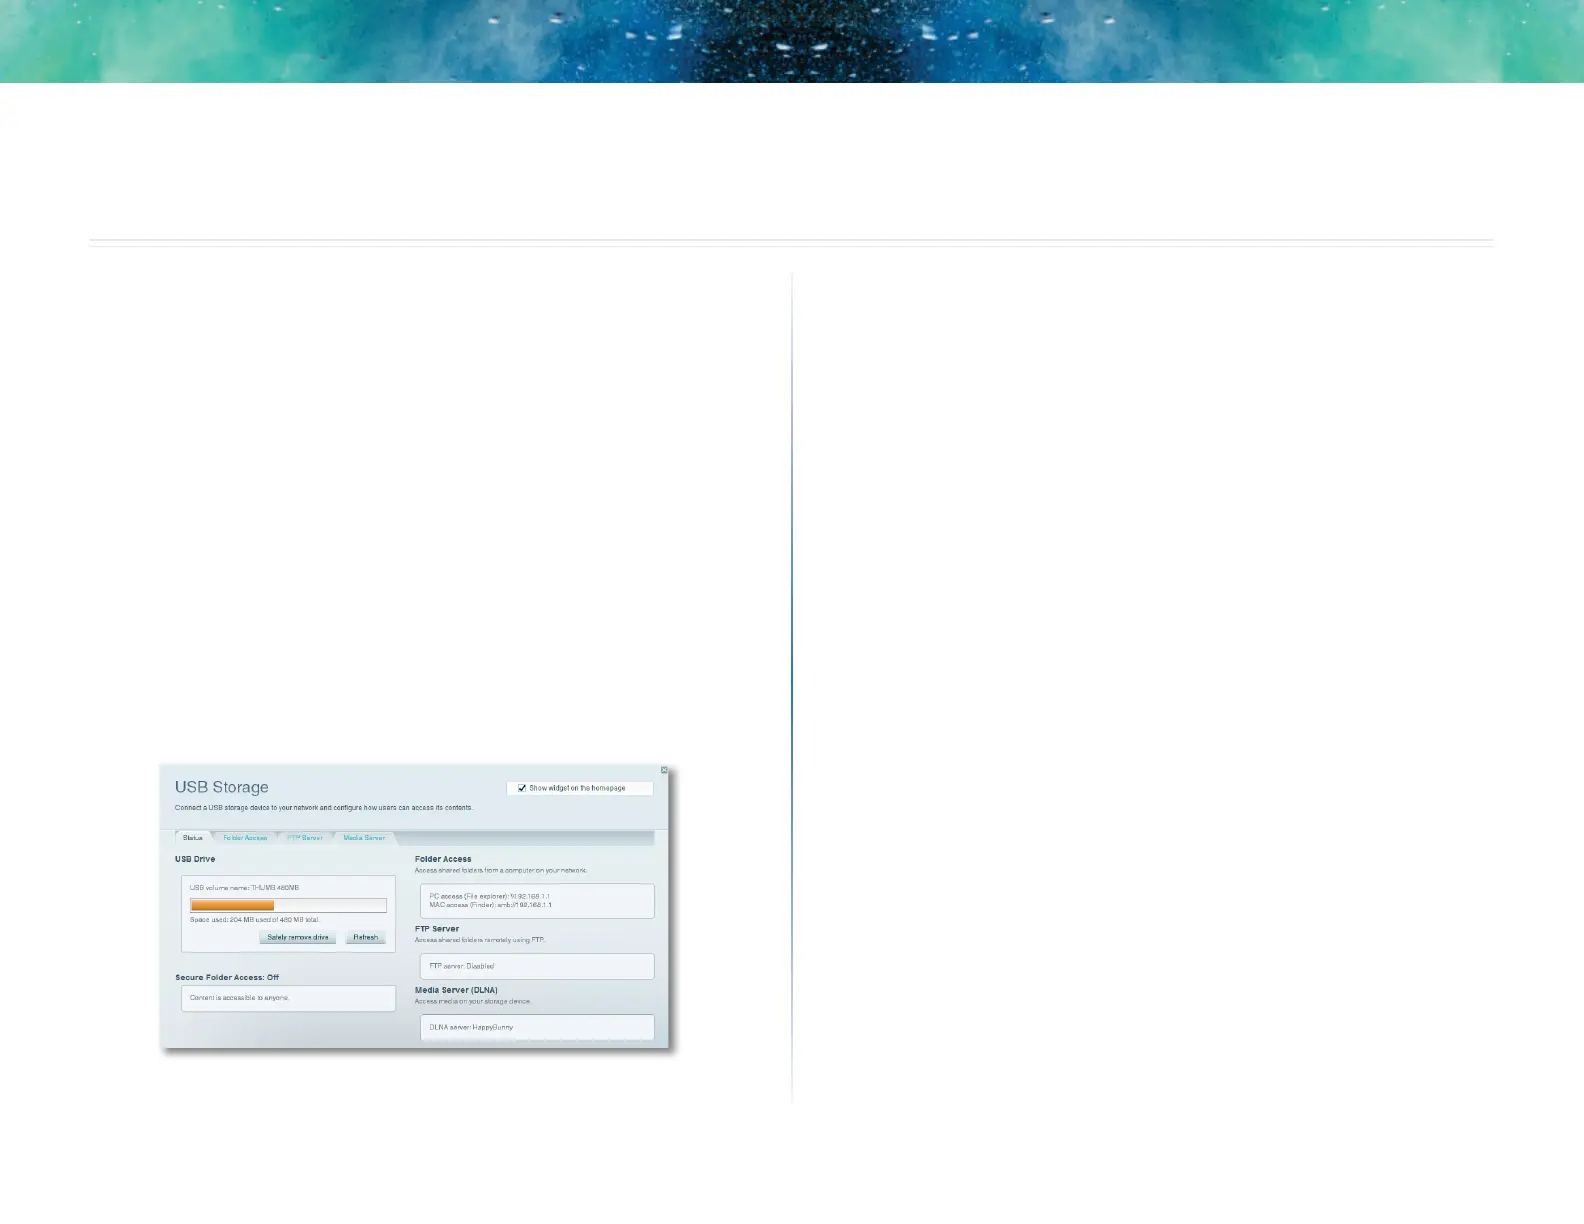
Task: Click the Space used 204 MB text
Action: click(255, 920)
